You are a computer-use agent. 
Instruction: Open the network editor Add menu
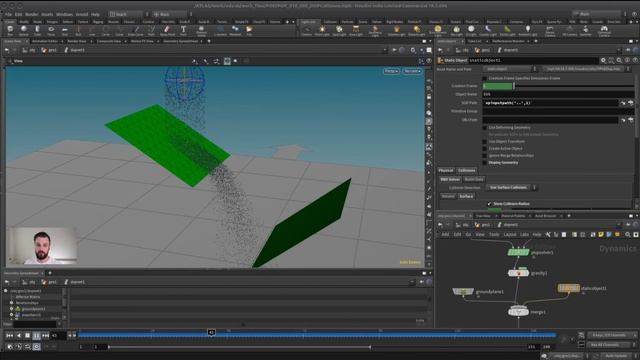click(x=445, y=235)
